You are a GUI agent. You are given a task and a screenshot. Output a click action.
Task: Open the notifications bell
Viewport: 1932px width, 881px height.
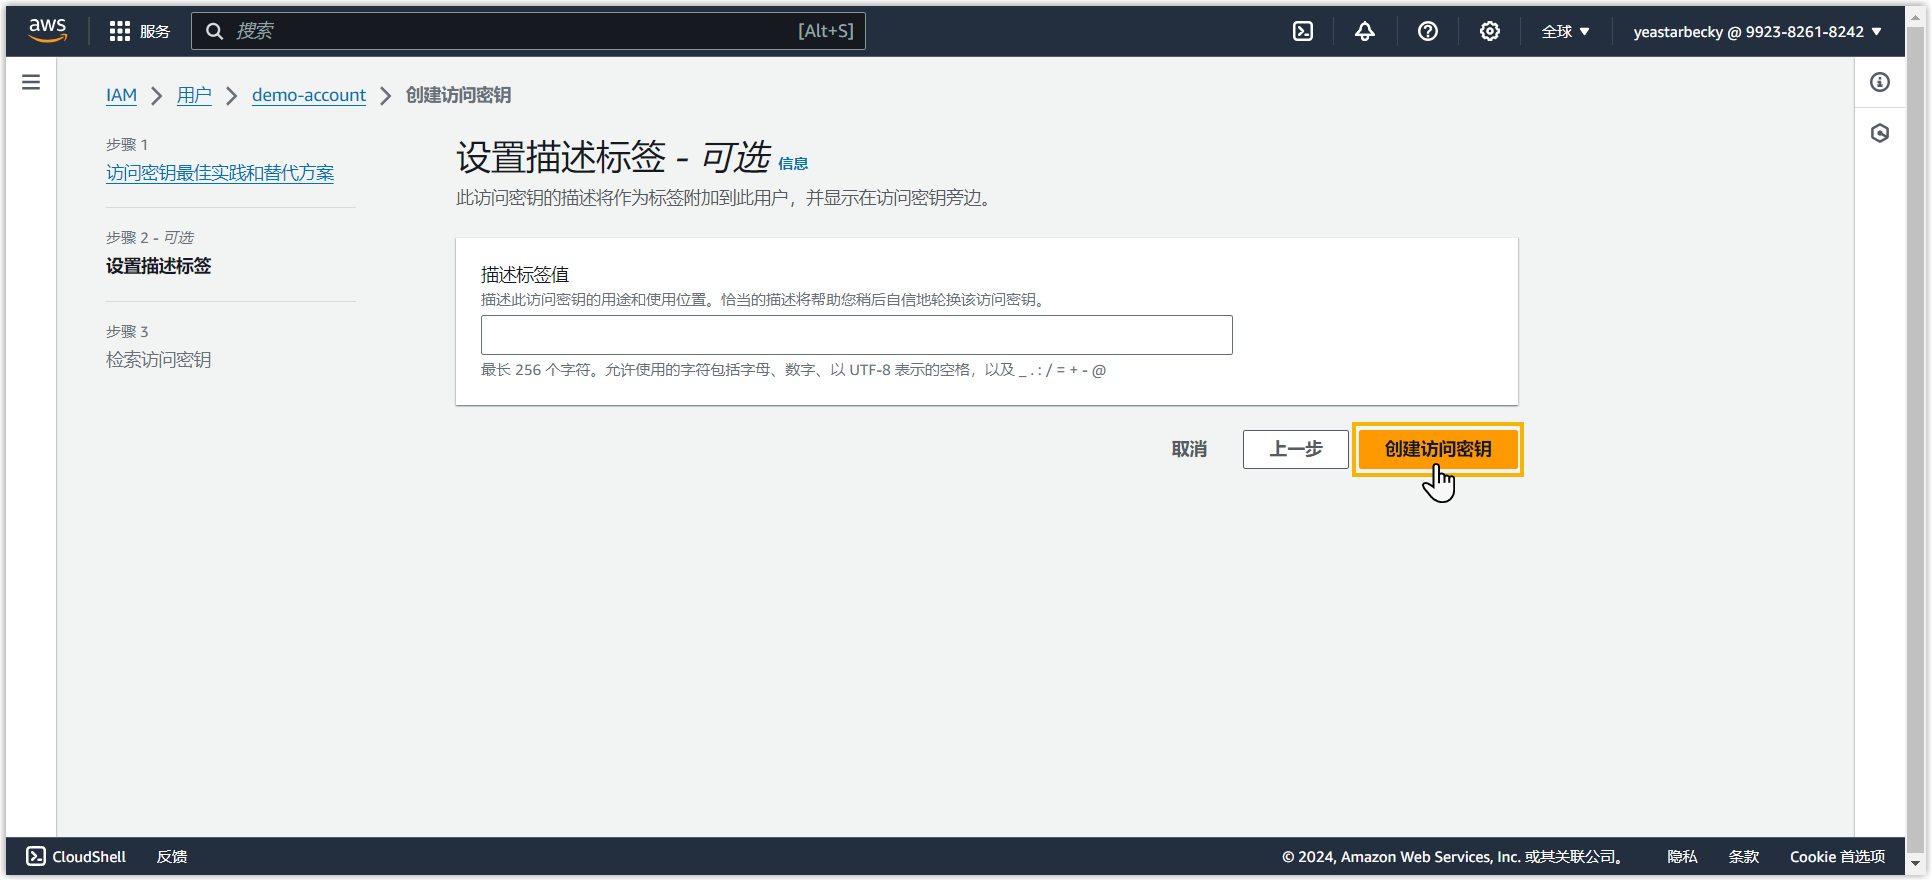coord(1365,31)
